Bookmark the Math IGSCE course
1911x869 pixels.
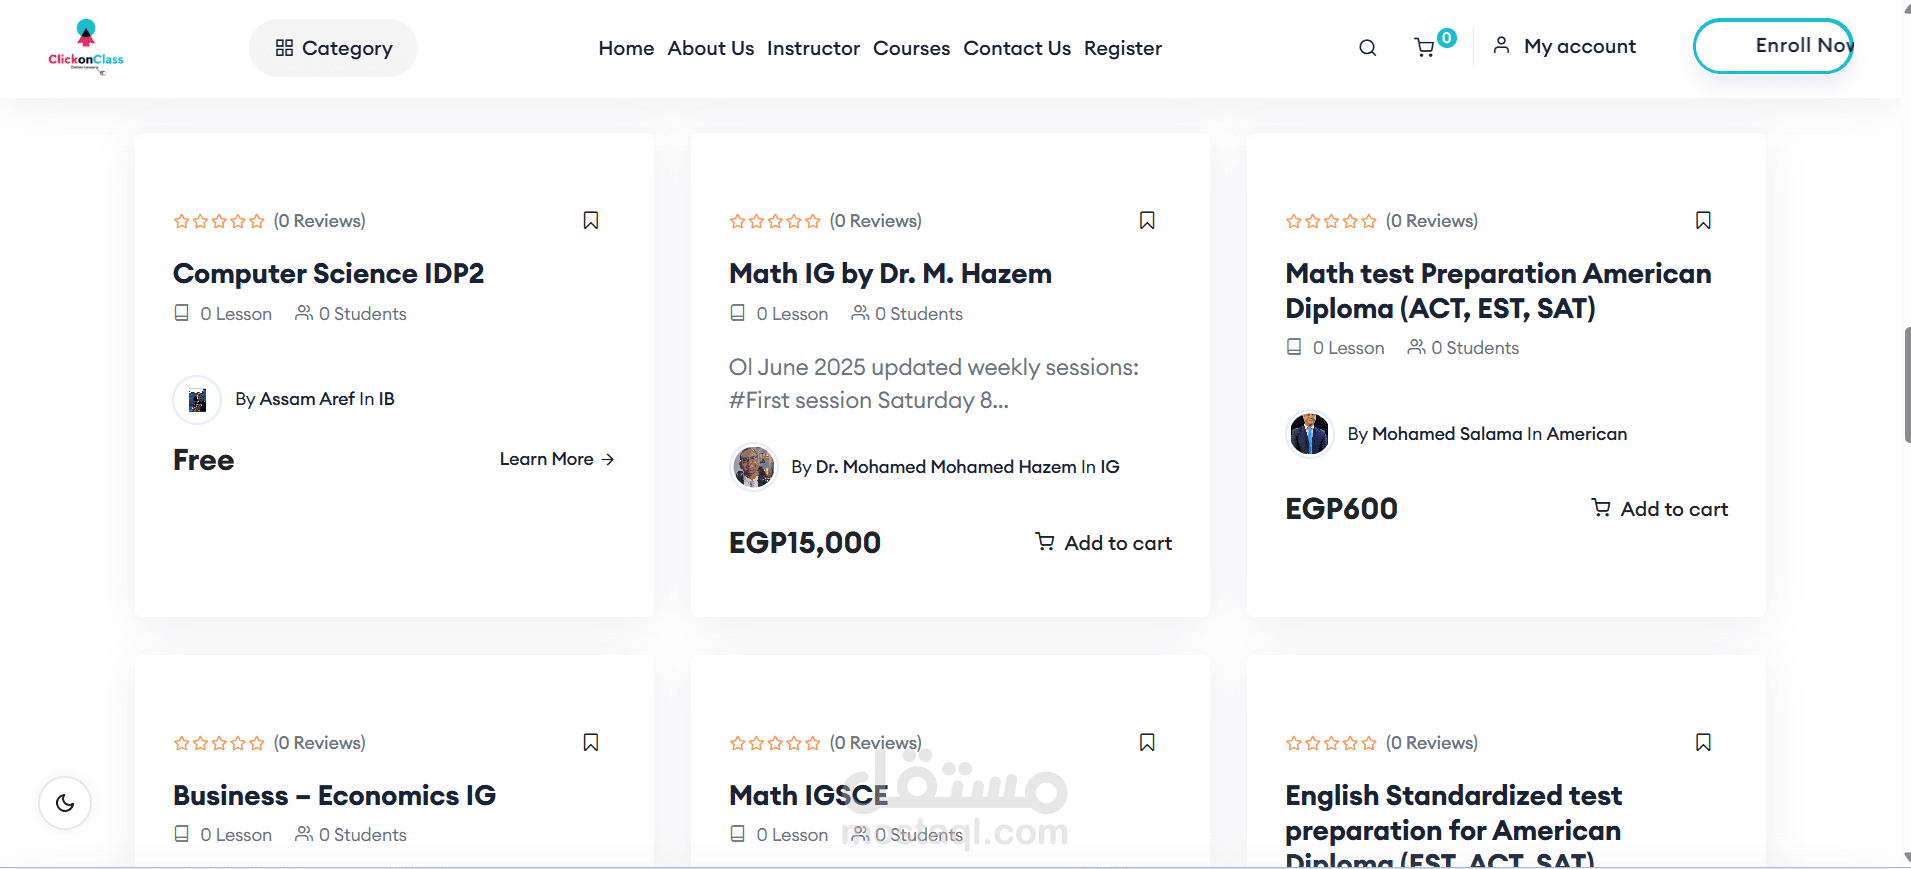[x=1147, y=743]
